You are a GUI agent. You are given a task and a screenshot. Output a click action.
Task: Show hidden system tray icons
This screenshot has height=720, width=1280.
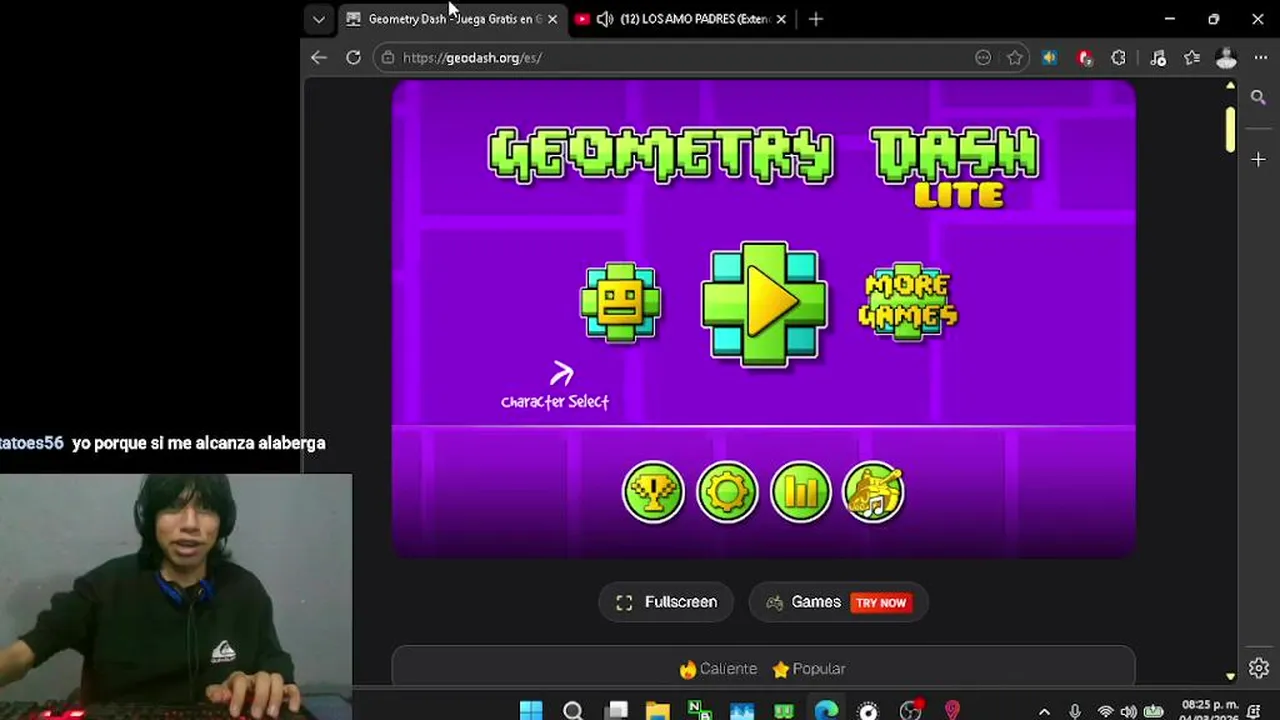[x=1044, y=712]
